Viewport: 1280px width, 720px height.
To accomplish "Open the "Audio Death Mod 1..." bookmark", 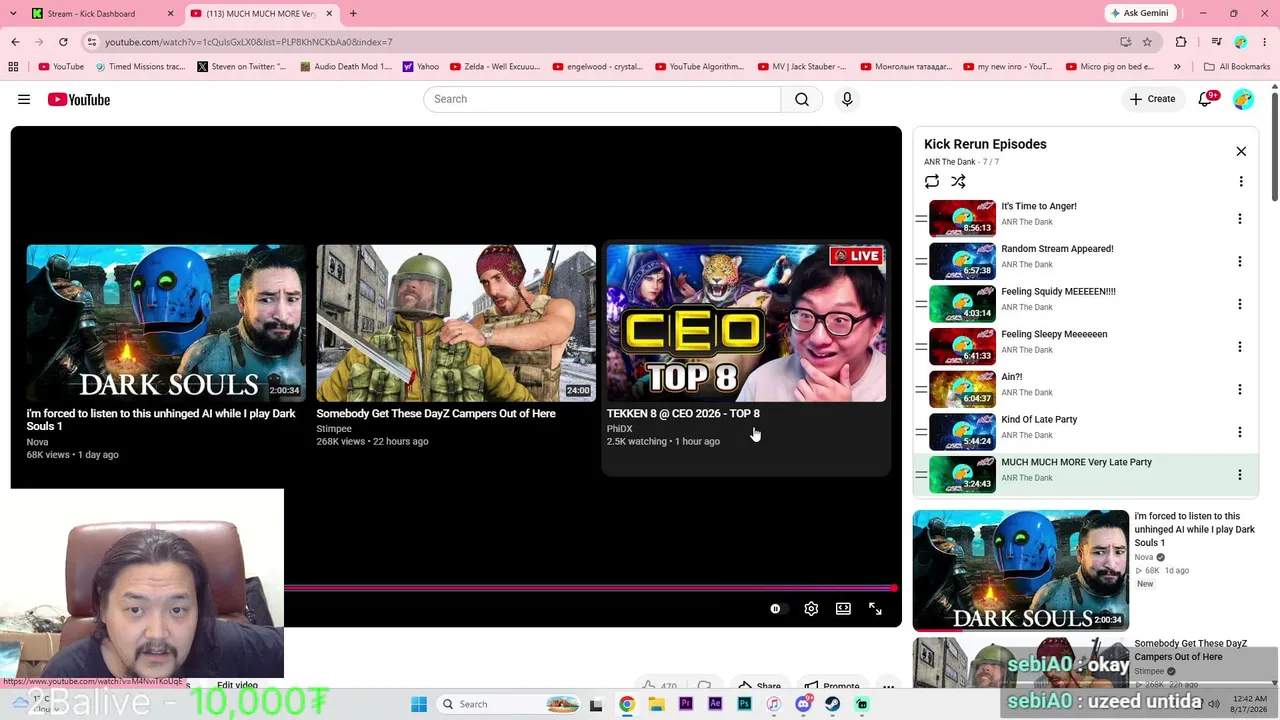I will tap(345, 67).
